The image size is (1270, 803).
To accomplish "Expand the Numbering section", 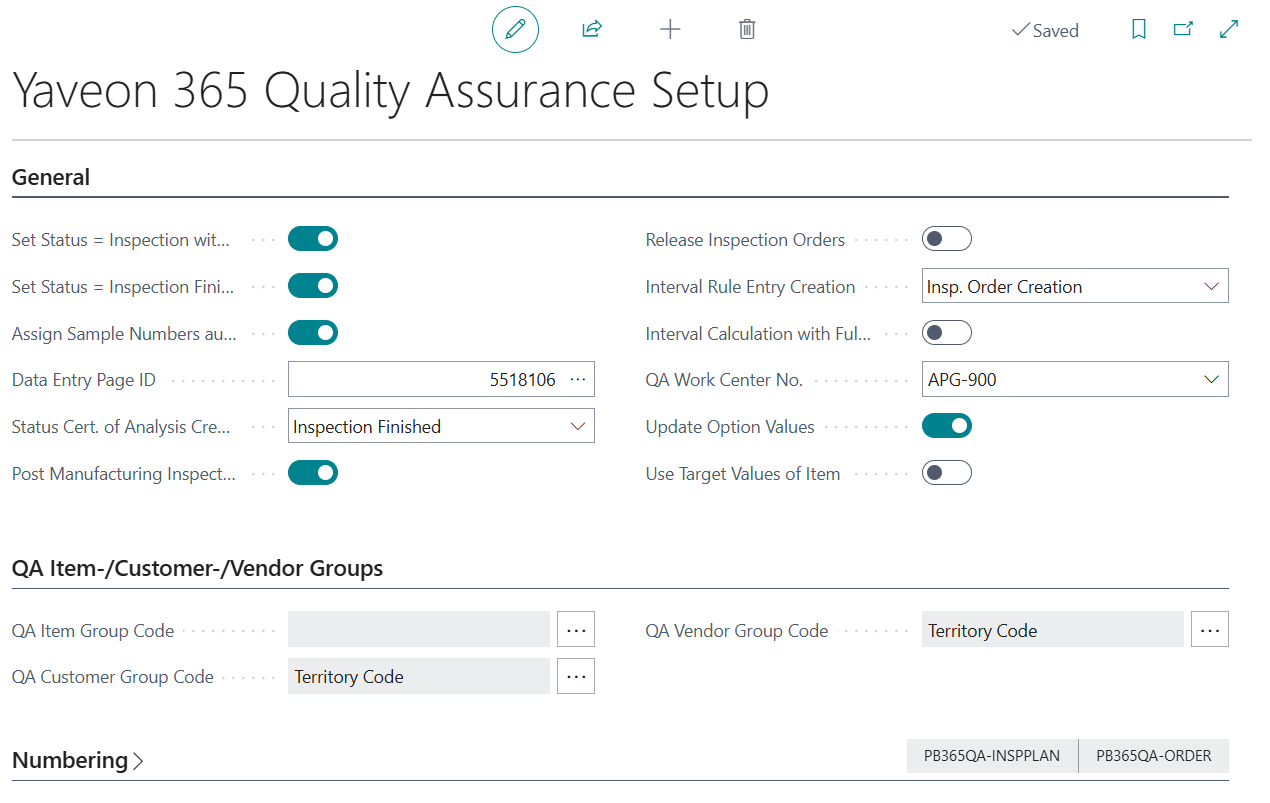I will click(x=78, y=760).
